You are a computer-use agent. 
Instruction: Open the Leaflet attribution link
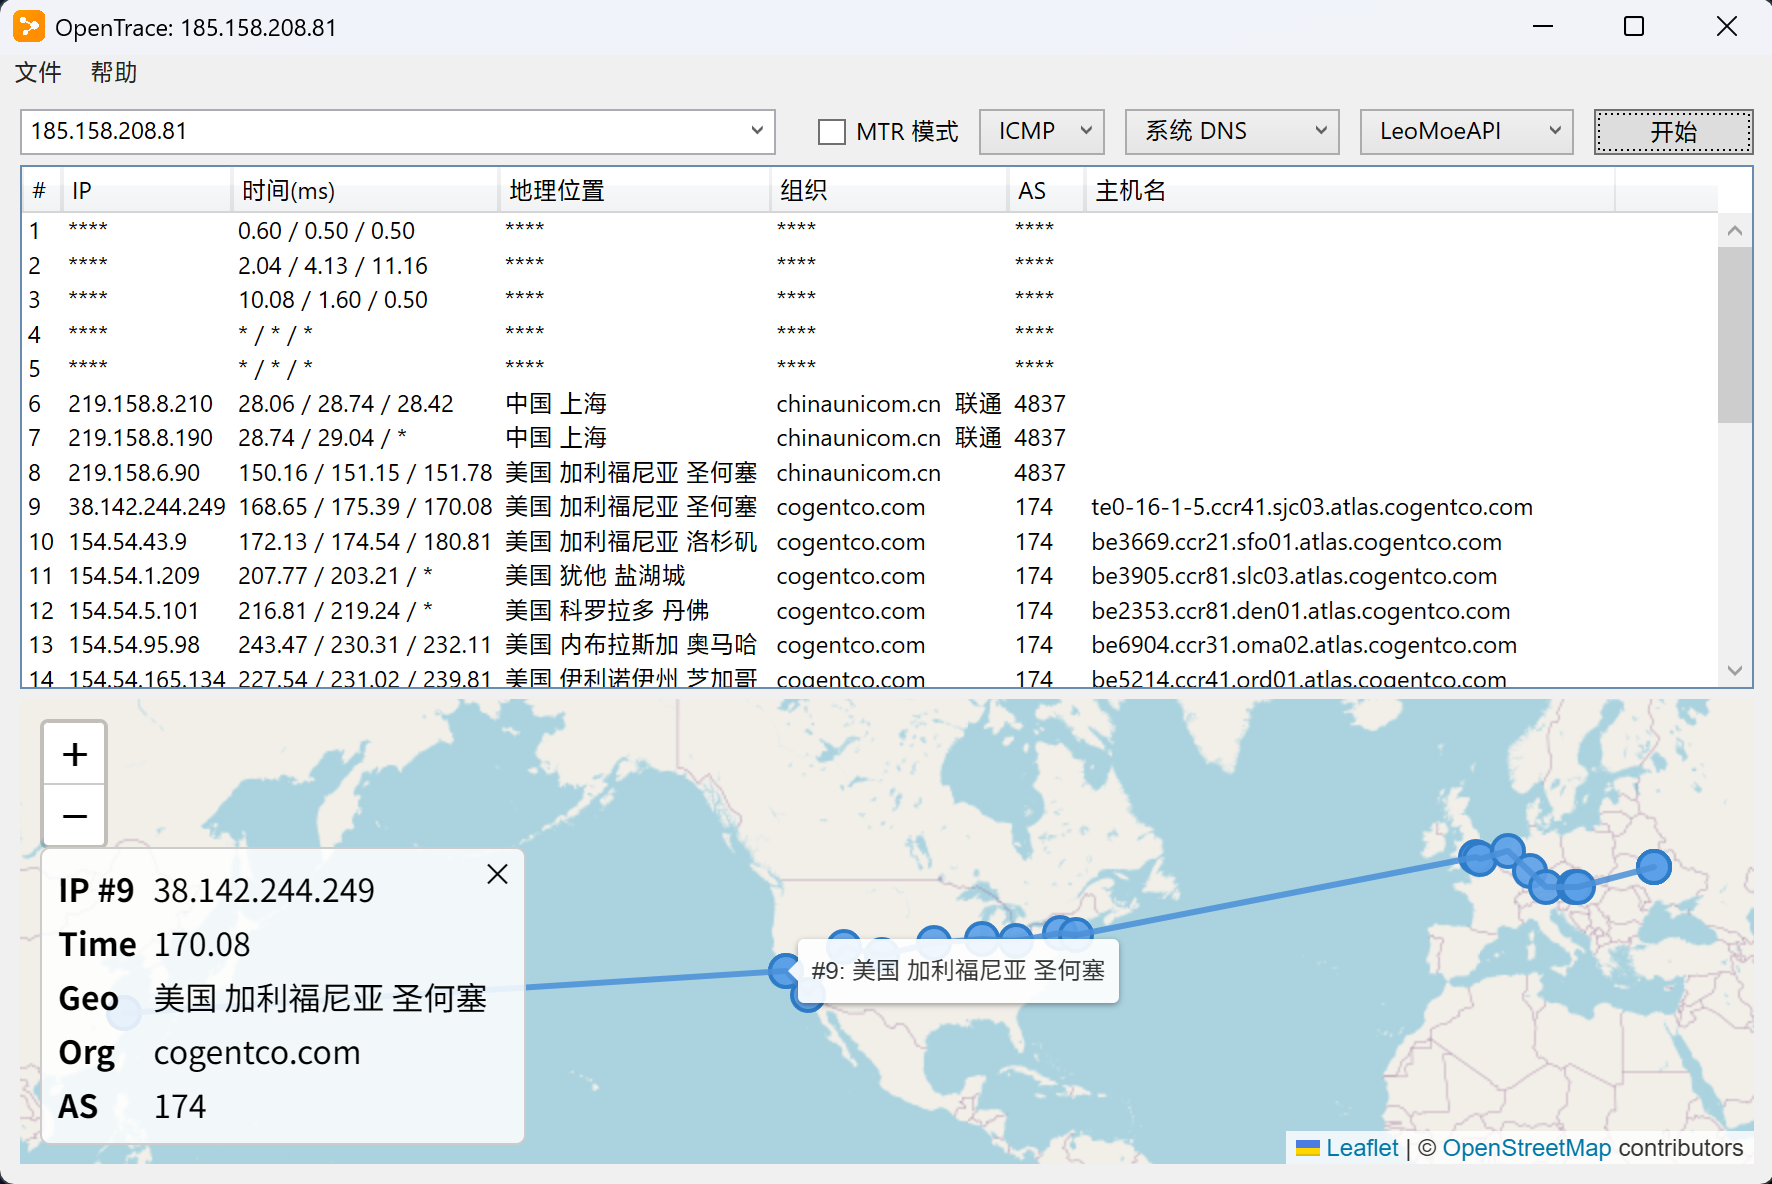1362,1148
